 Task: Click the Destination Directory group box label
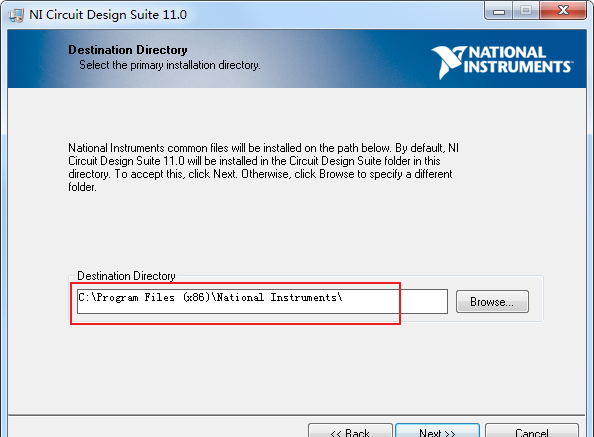click(126, 276)
